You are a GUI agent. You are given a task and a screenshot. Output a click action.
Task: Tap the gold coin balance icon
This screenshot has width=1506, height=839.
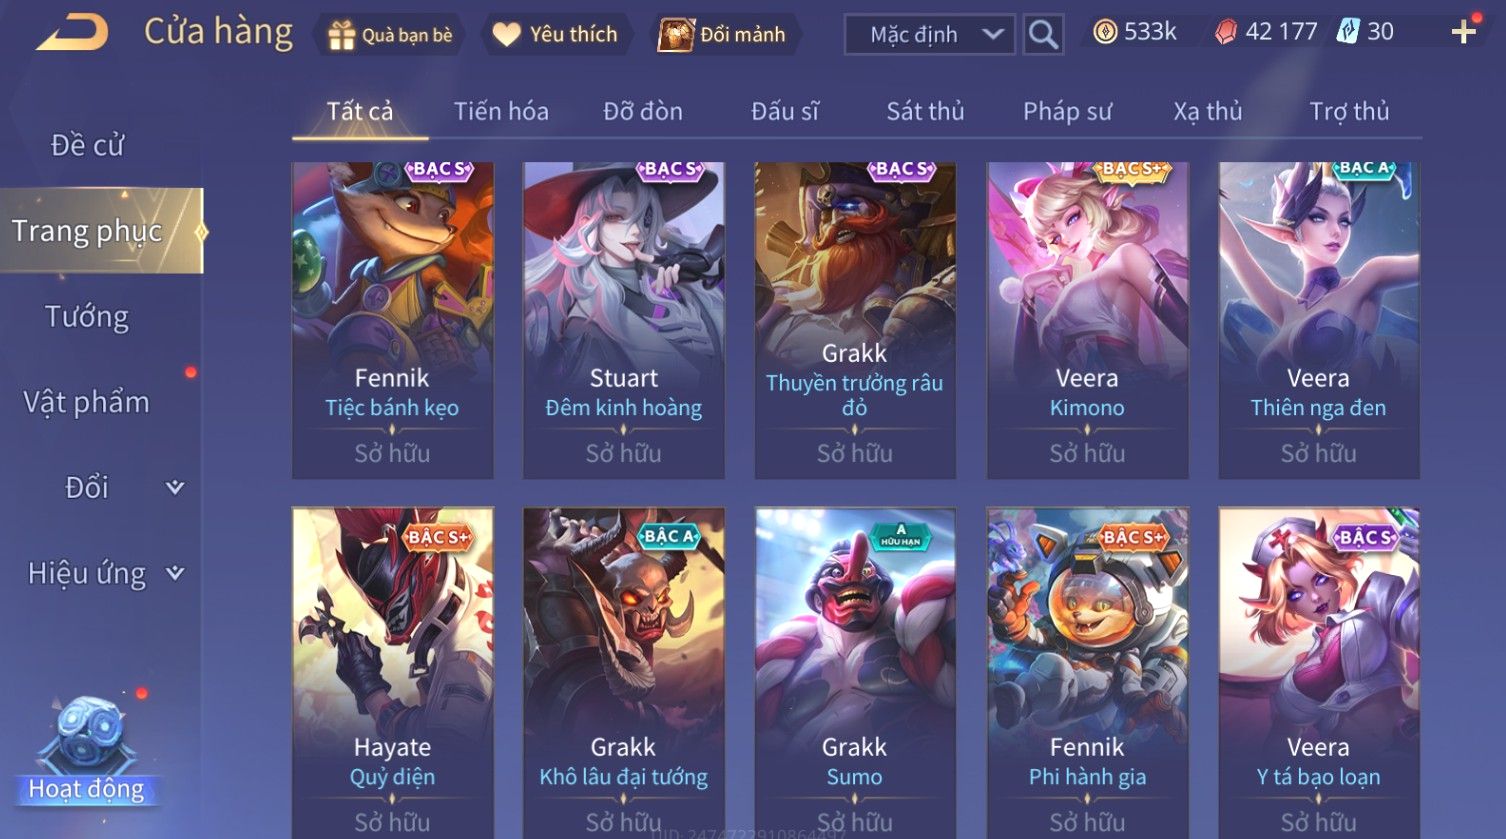click(1104, 33)
